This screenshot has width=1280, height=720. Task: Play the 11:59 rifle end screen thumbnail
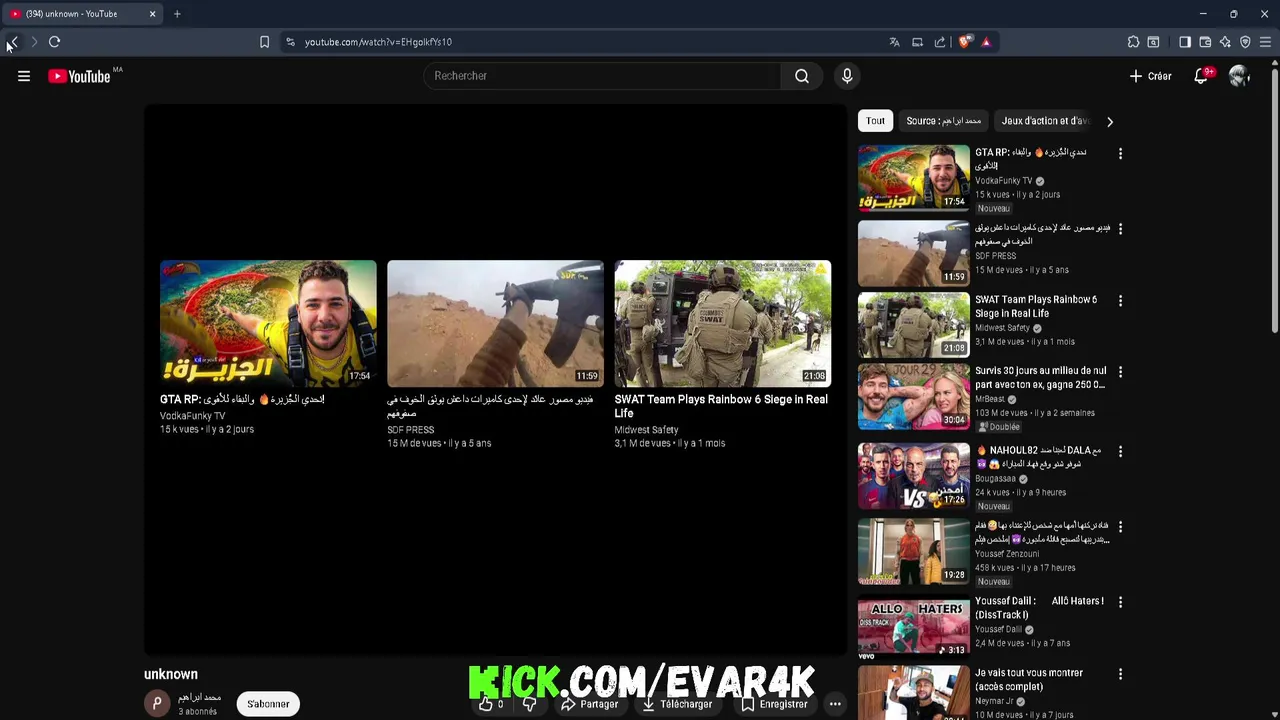click(x=495, y=324)
